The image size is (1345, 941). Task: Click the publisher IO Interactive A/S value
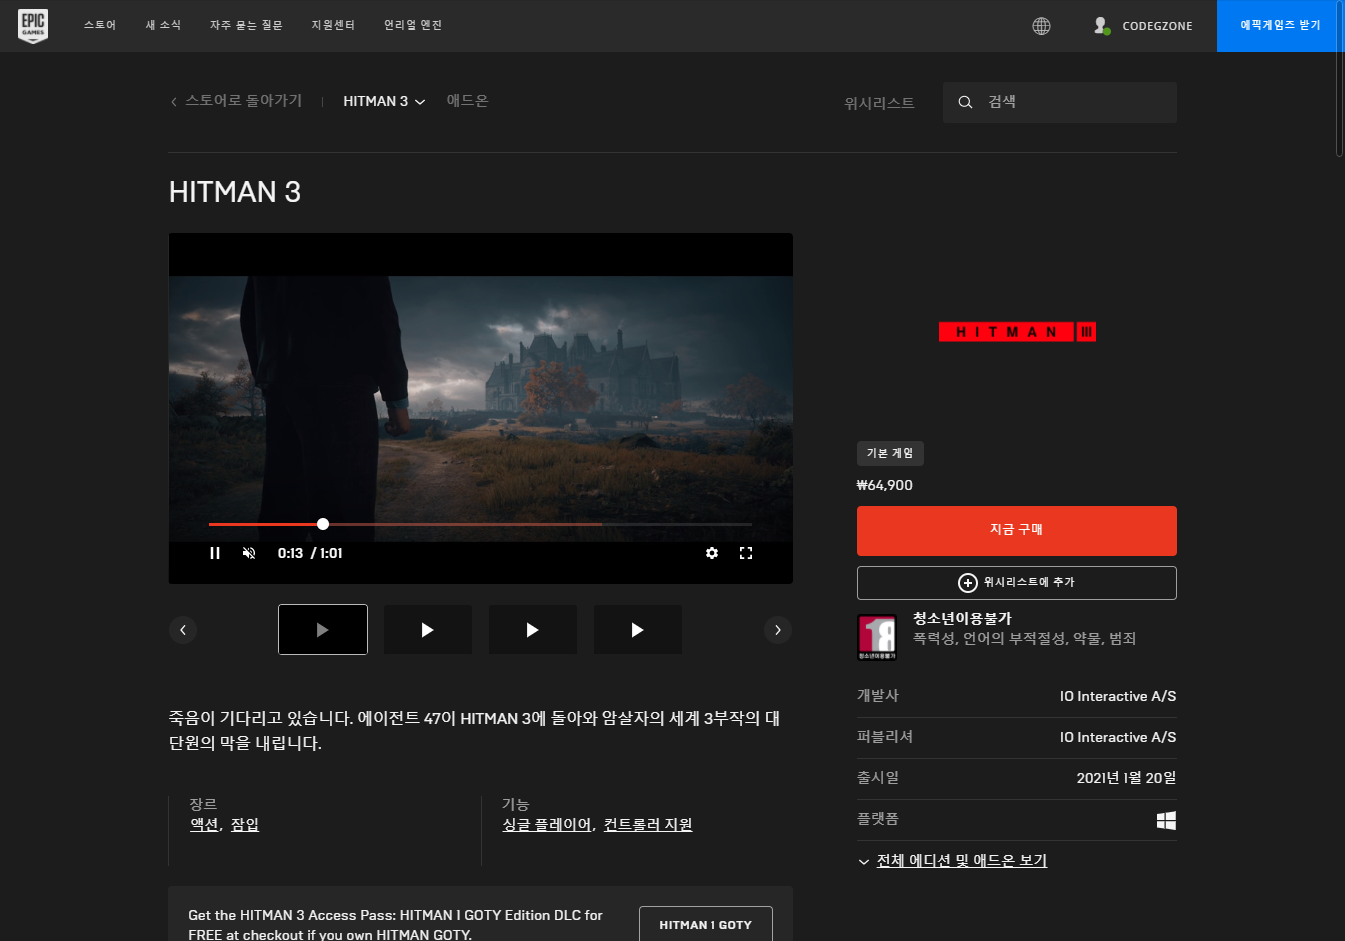tap(1118, 737)
